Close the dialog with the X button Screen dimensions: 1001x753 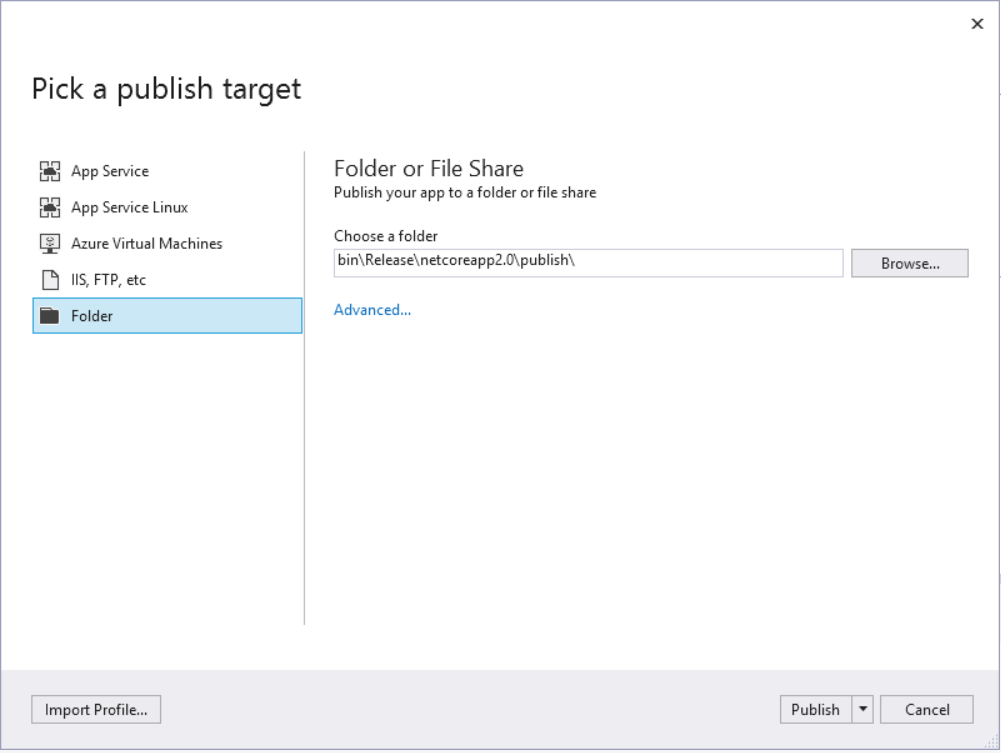pos(977,24)
